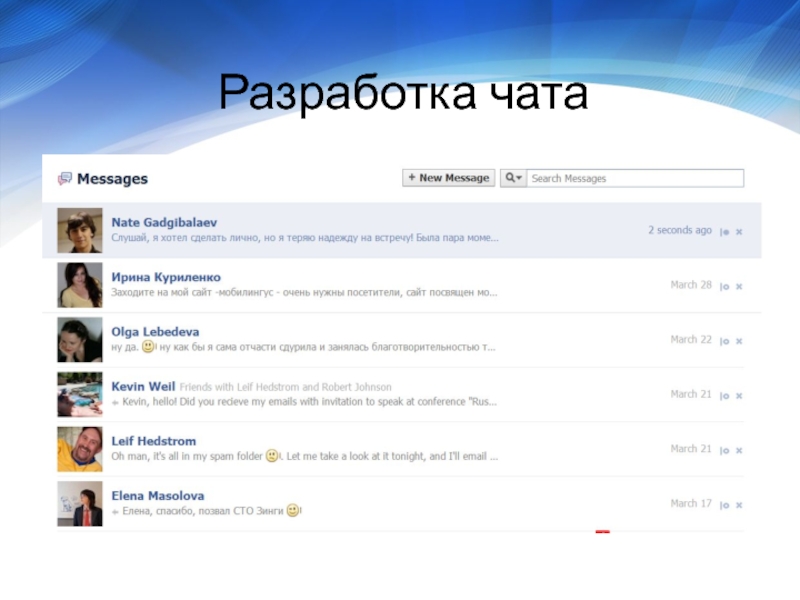This screenshot has width=800, height=600.
Task: Archive the Ирина Куриленко conversation with x
Action: pyautogui.click(x=739, y=286)
